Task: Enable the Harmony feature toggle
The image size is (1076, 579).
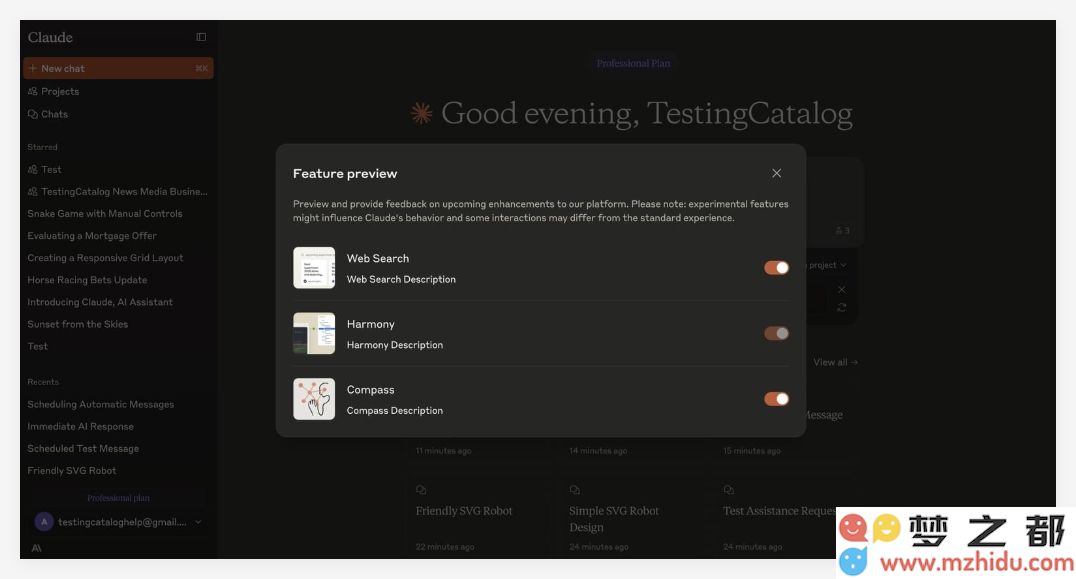Action: (x=776, y=333)
